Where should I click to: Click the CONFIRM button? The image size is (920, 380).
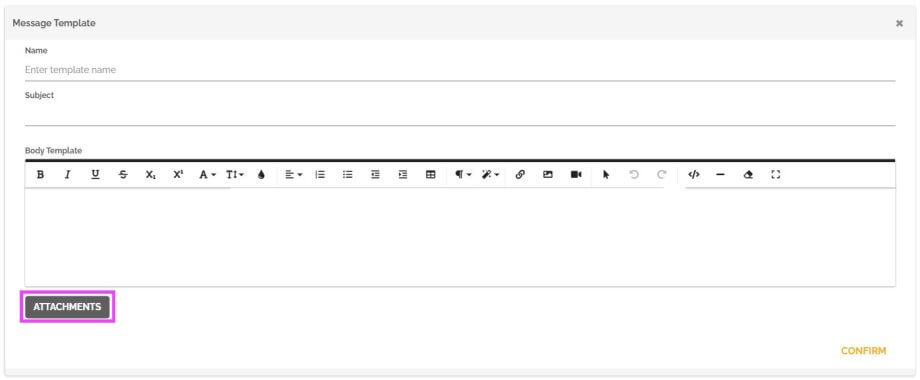pyautogui.click(x=863, y=351)
